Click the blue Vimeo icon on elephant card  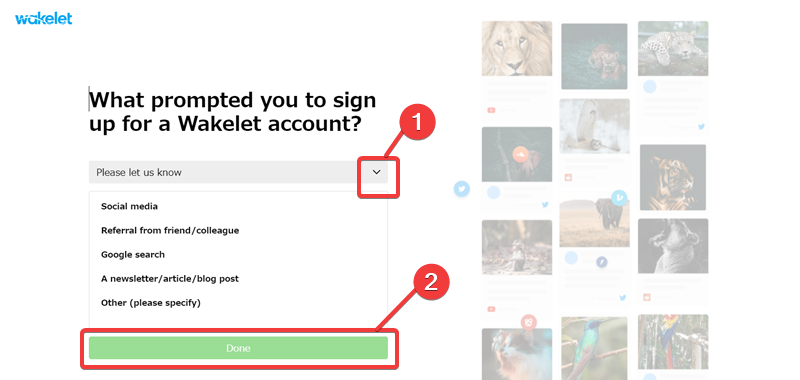[x=619, y=197]
